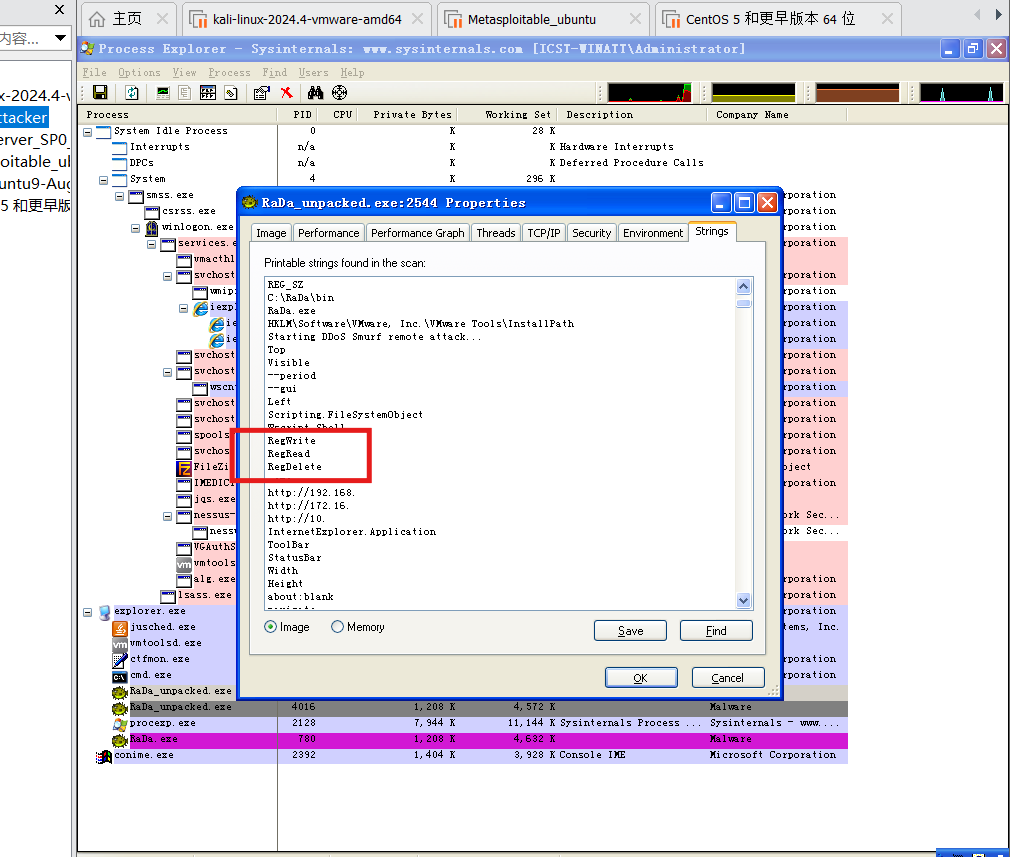Toggle the process tree view icon
The image size is (1010, 857).
[x=185, y=93]
